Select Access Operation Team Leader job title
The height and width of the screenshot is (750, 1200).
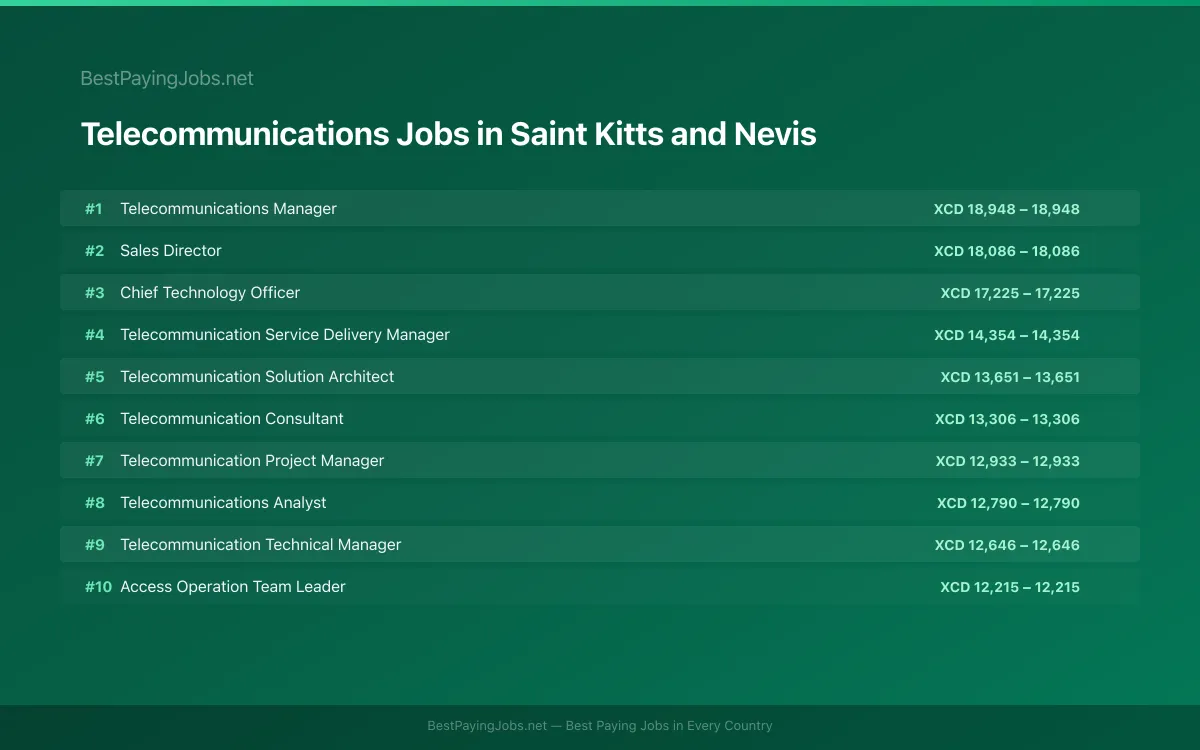233,586
